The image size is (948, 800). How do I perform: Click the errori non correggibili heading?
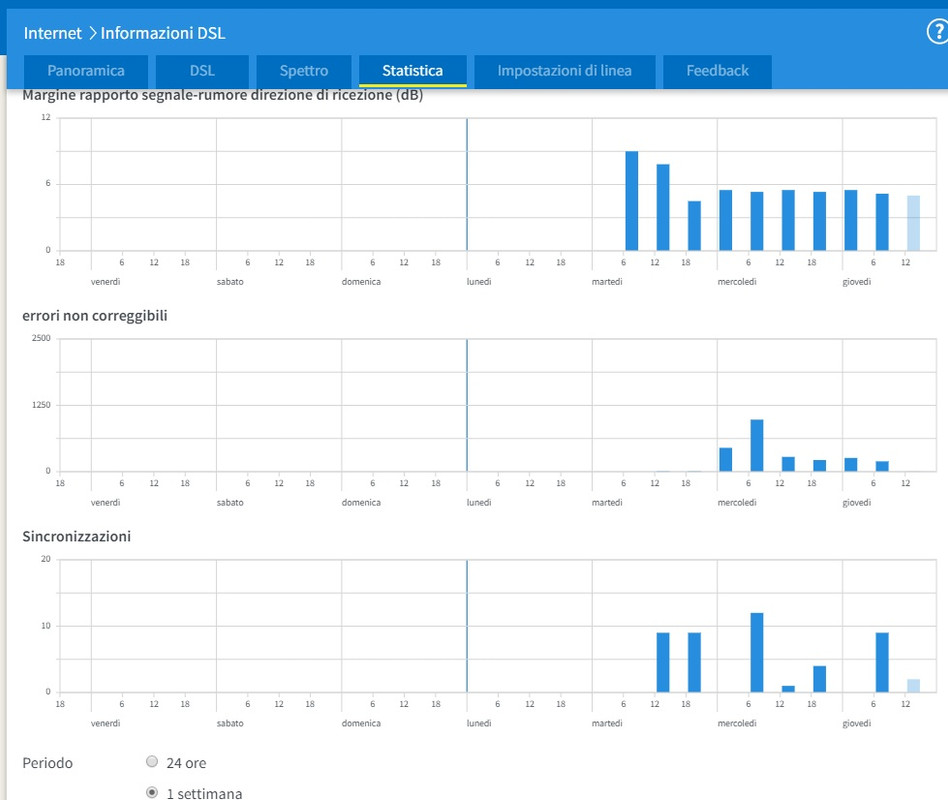coord(95,316)
